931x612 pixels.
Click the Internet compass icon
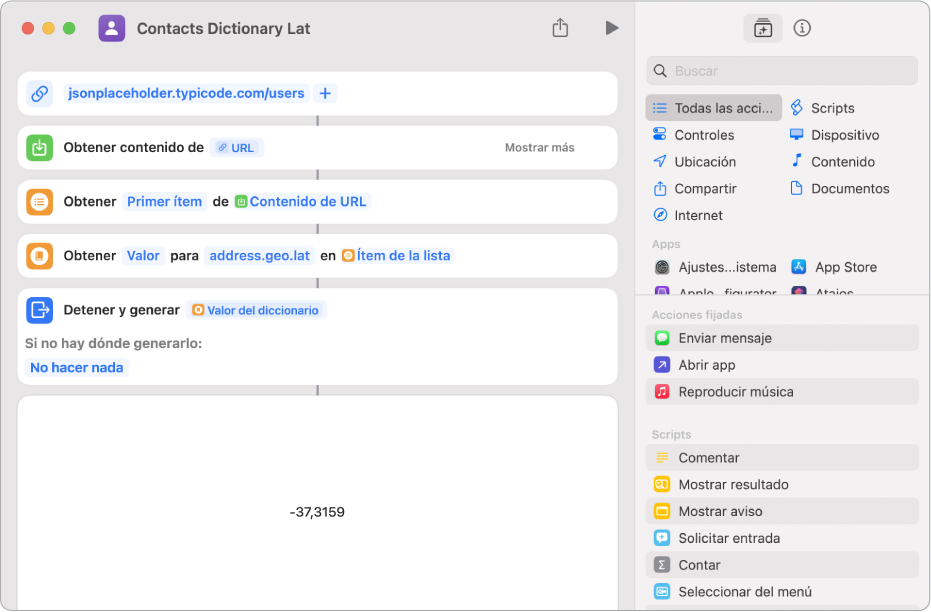tap(660, 215)
